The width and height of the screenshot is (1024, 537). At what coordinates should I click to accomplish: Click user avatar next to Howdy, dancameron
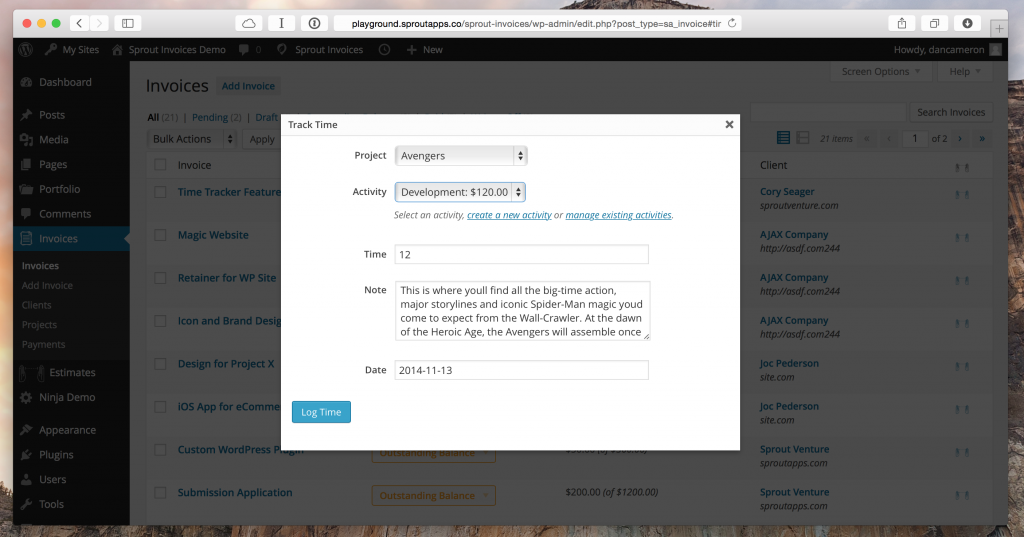coord(995,50)
